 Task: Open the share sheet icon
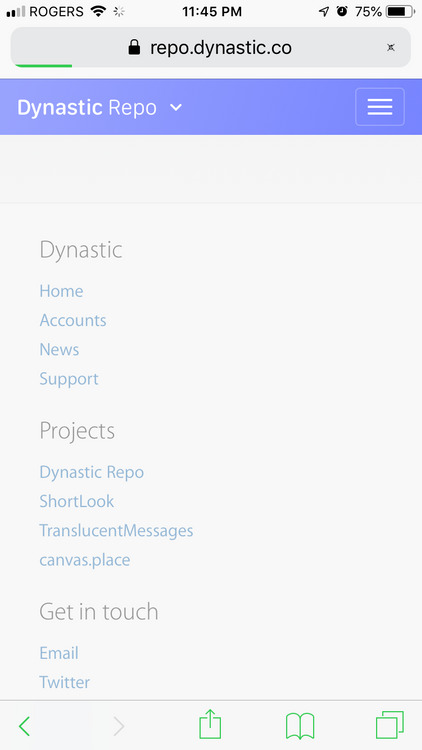[210, 724]
